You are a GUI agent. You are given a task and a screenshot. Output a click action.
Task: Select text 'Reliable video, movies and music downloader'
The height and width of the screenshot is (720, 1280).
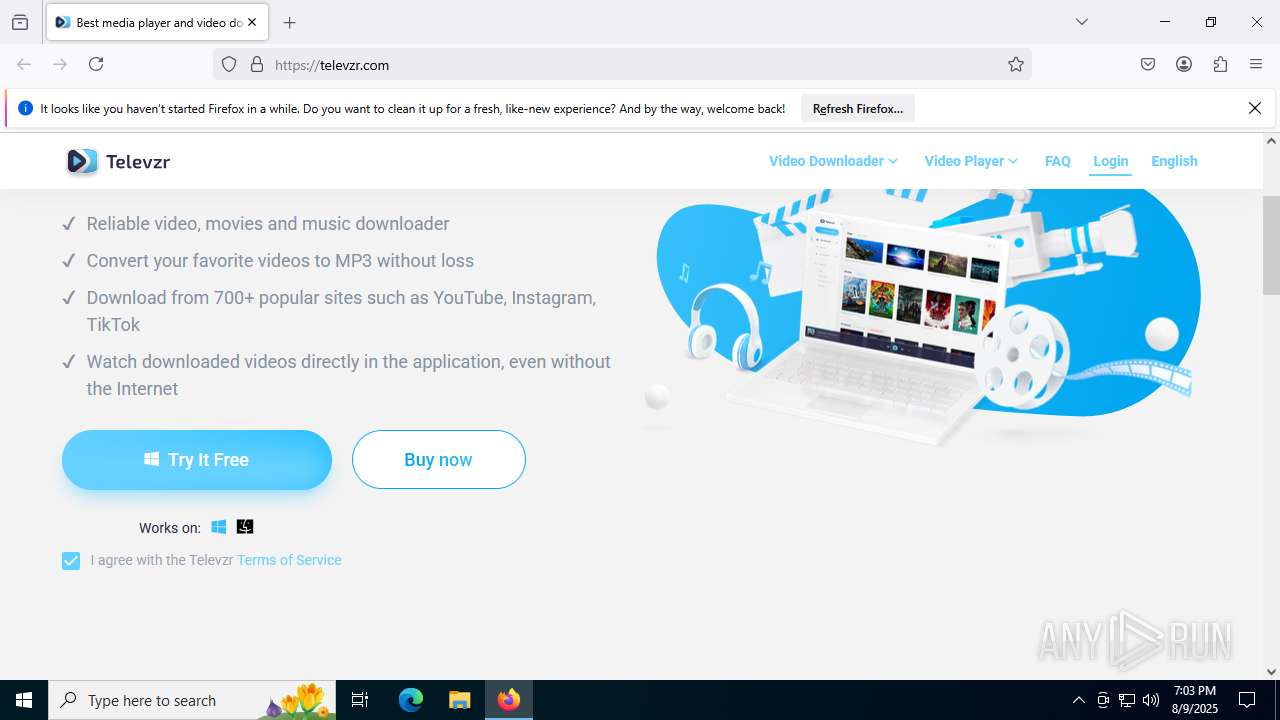[268, 224]
